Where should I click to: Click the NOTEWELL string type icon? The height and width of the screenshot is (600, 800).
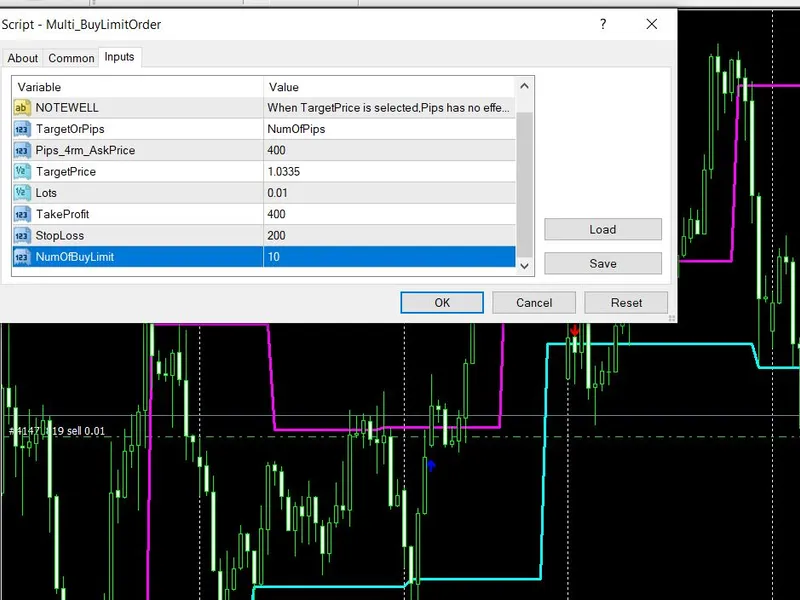click(x=22, y=107)
